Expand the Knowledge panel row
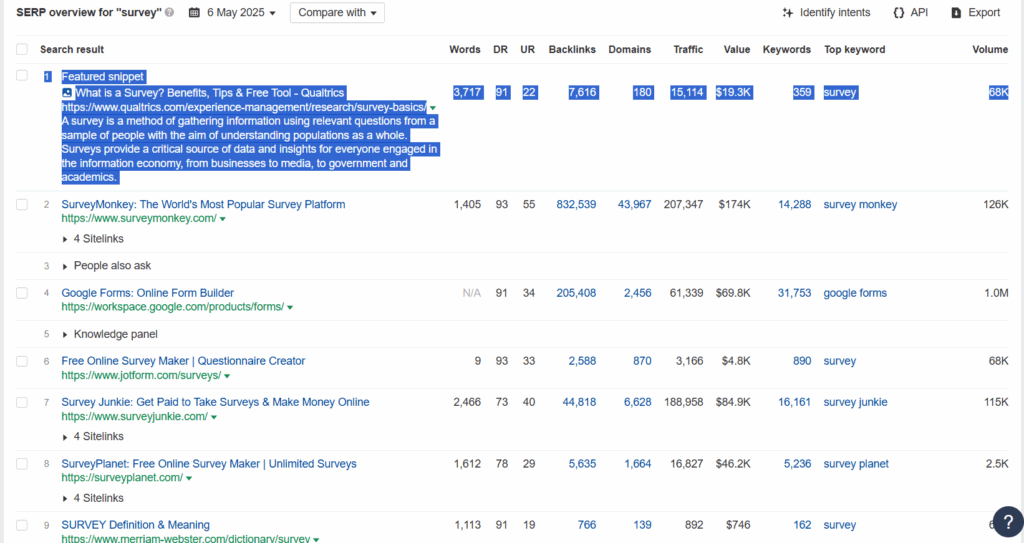This screenshot has width=1024, height=543. click(110, 335)
